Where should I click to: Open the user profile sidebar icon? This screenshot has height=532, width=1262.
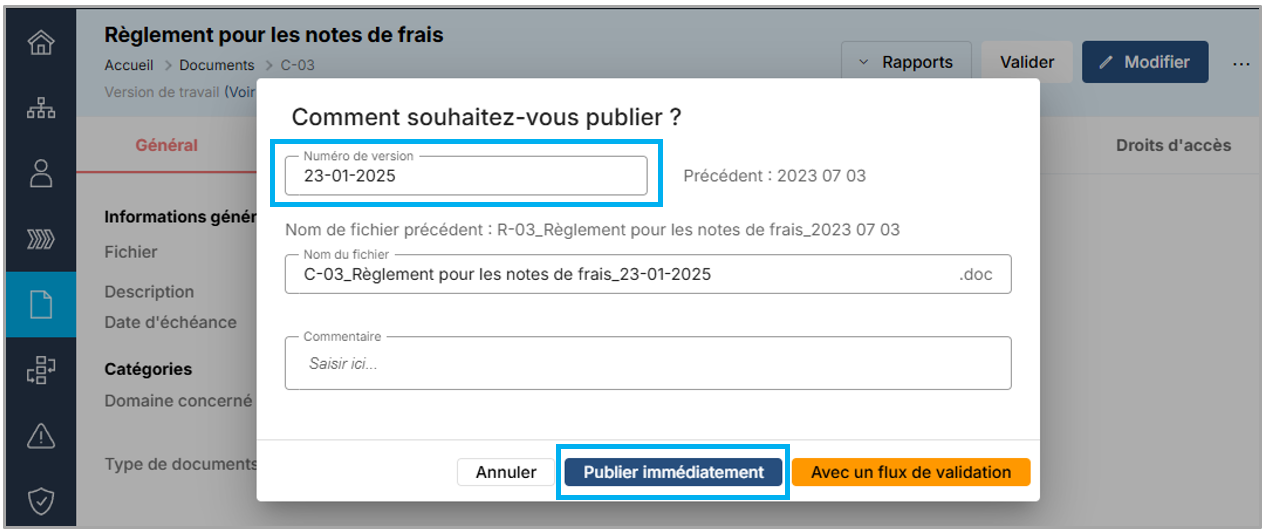tap(41, 173)
